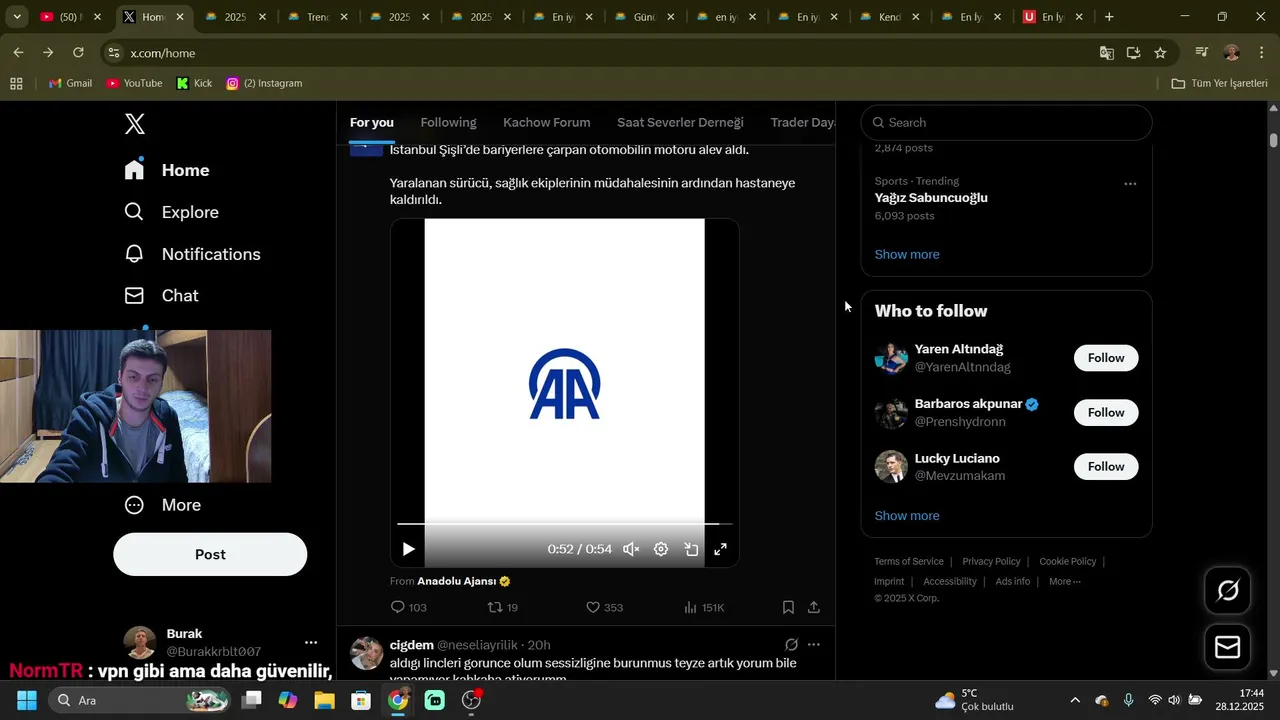1280x720 pixels.
Task: Open floating messages envelope button
Action: 1228,647
